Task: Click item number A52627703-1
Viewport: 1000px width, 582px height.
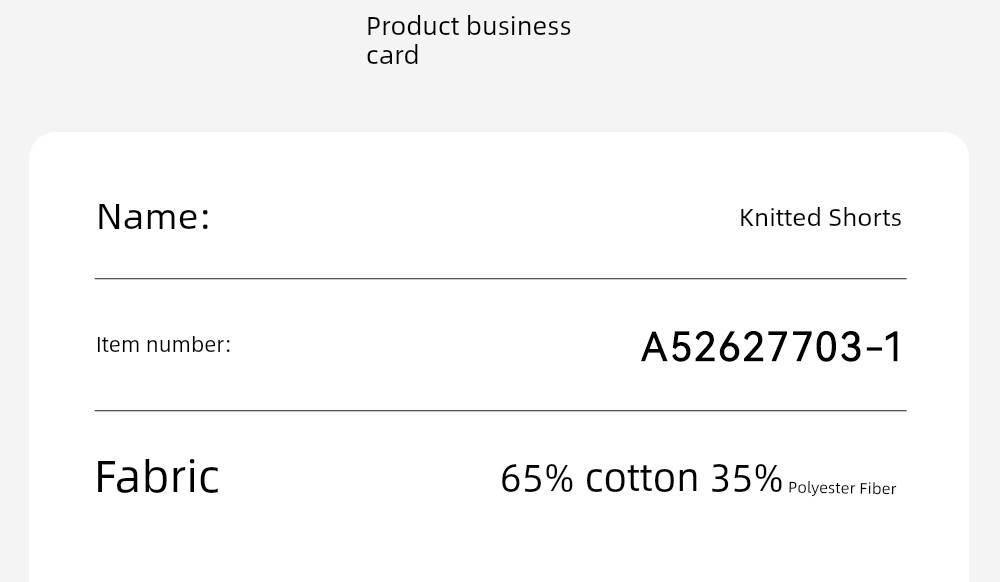Action: click(x=772, y=347)
